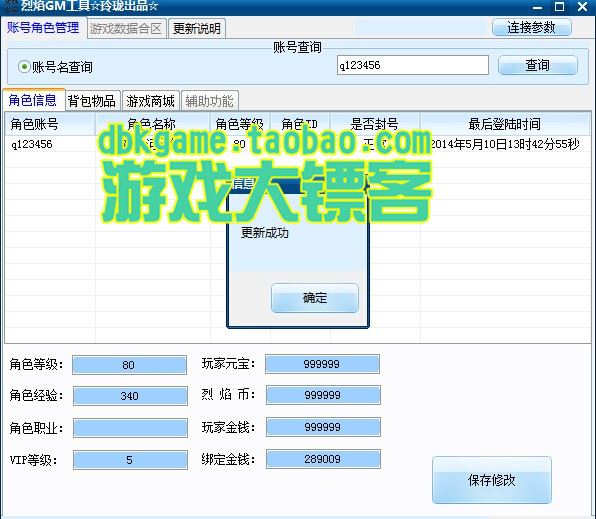Open the 连接参数 connection settings

point(532,27)
